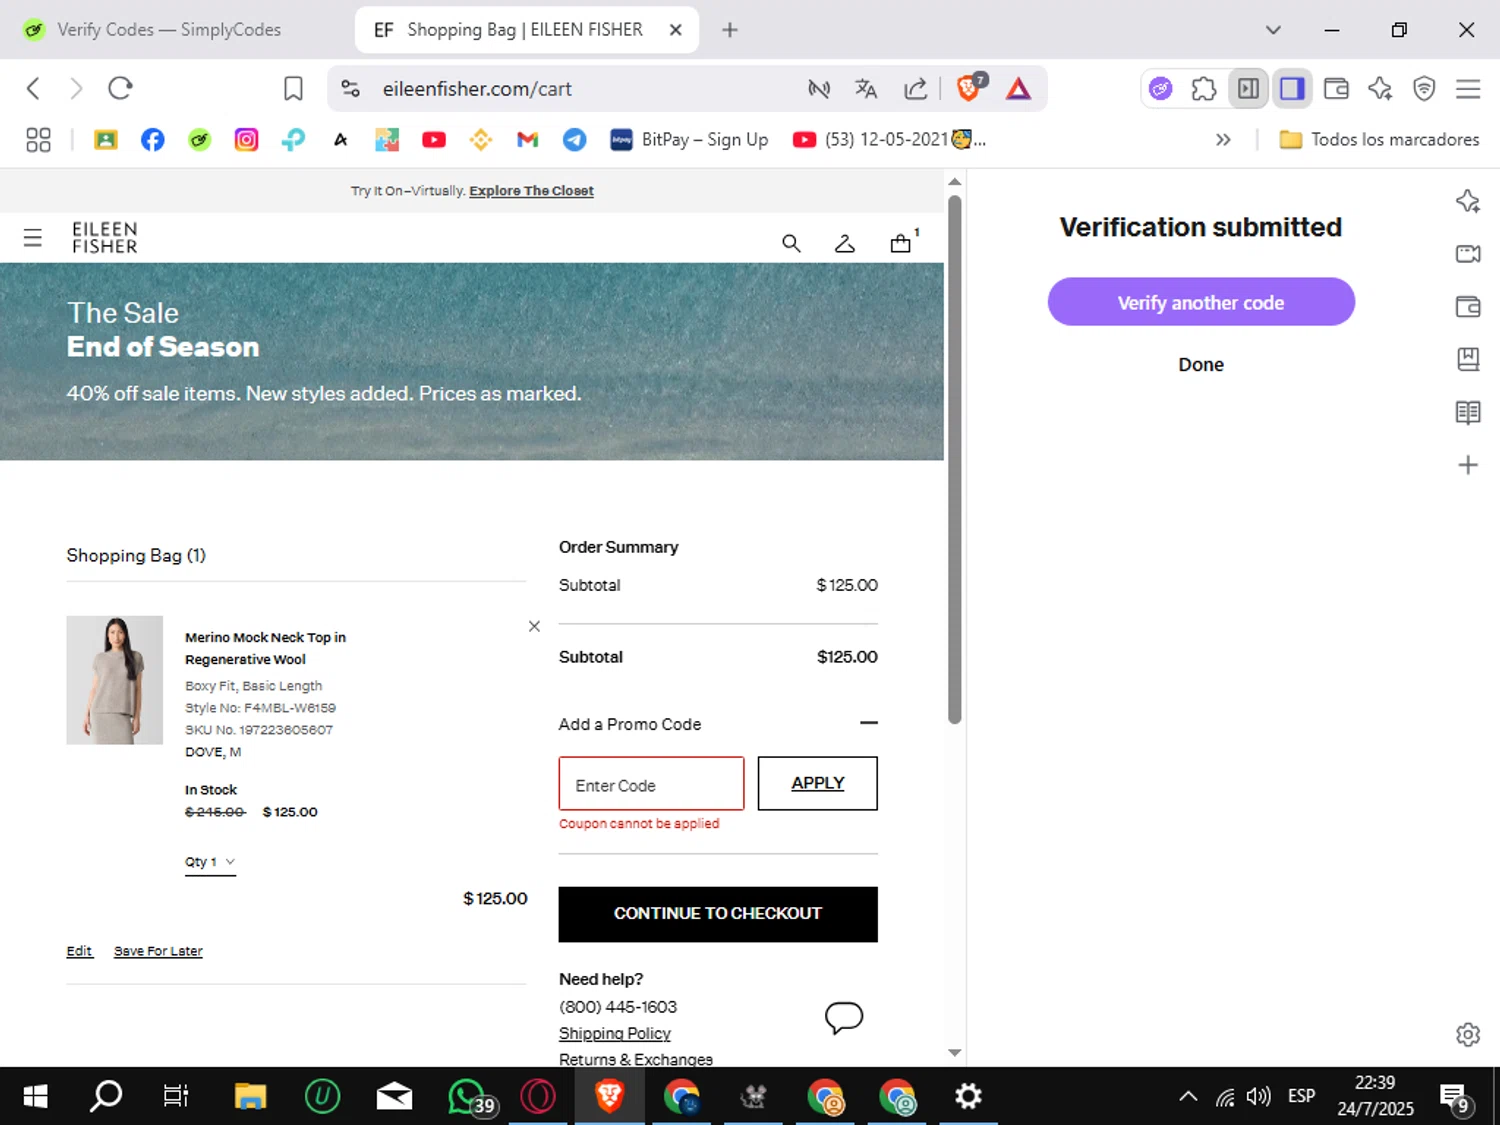
Task: Remove Merino Mock Neck Top with X
Action: click(534, 626)
